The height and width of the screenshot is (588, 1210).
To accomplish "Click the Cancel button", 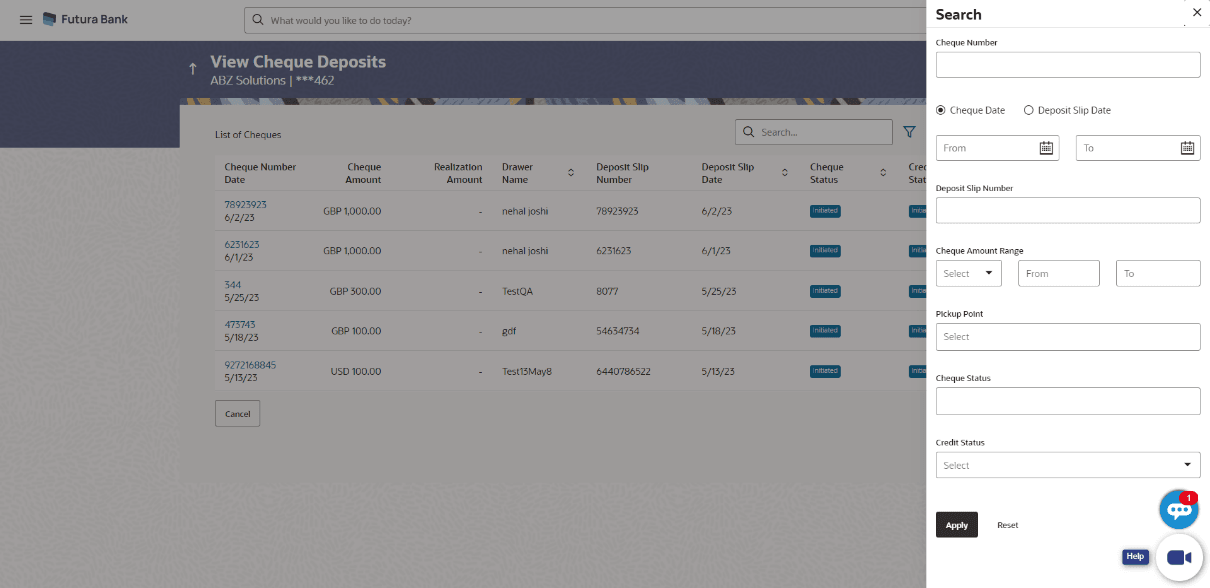I will (x=237, y=414).
